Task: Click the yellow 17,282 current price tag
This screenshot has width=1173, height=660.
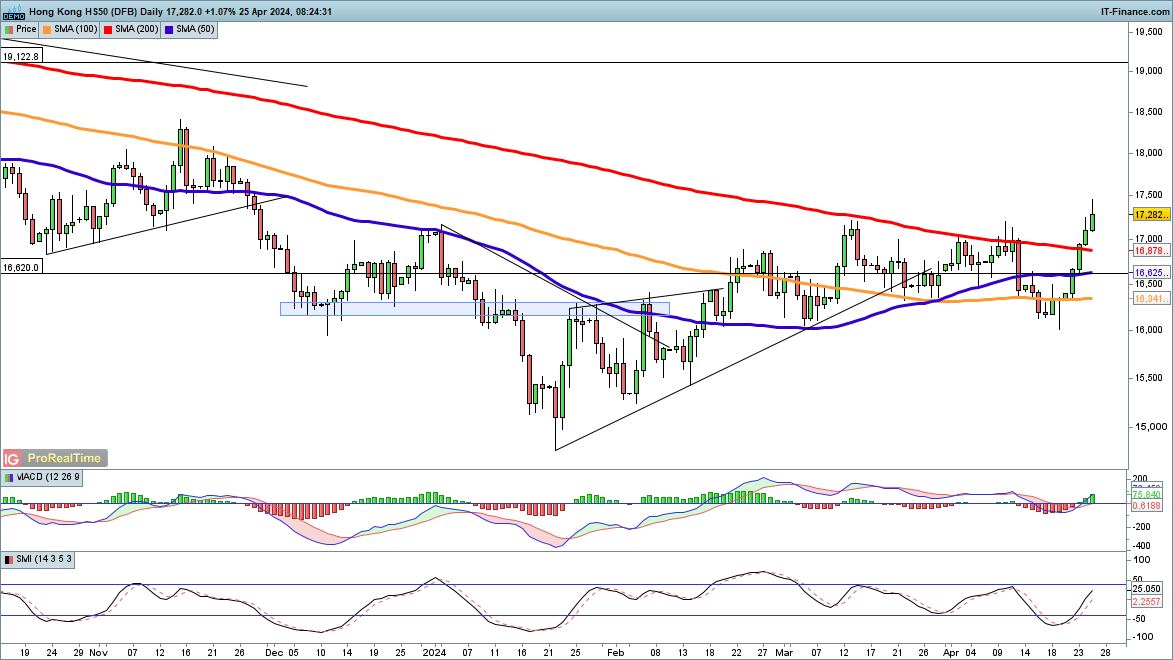Action: (1150, 215)
